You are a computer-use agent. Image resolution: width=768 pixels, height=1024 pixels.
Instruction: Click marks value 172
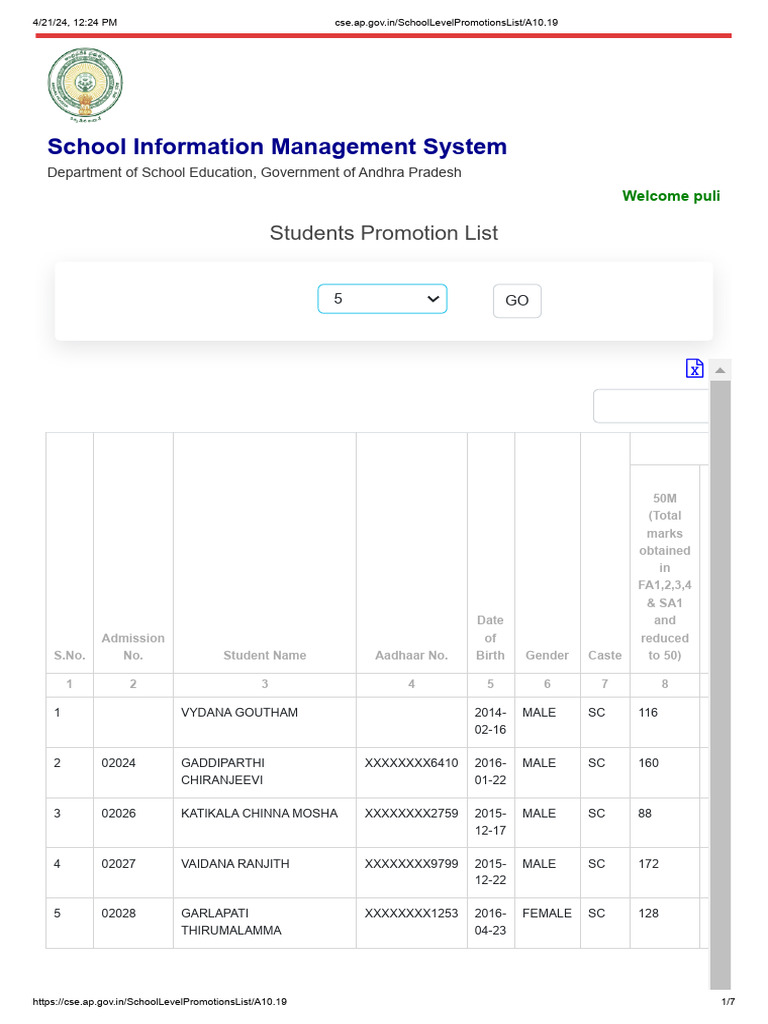[648, 863]
